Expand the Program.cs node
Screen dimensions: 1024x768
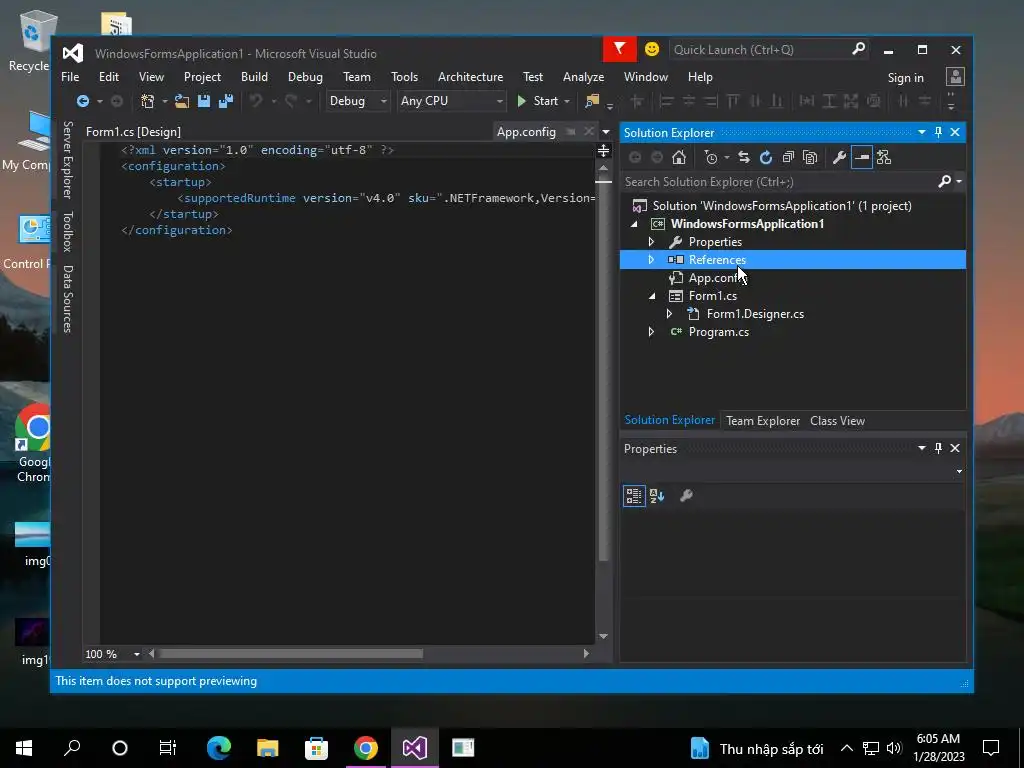click(x=651, y=332)
